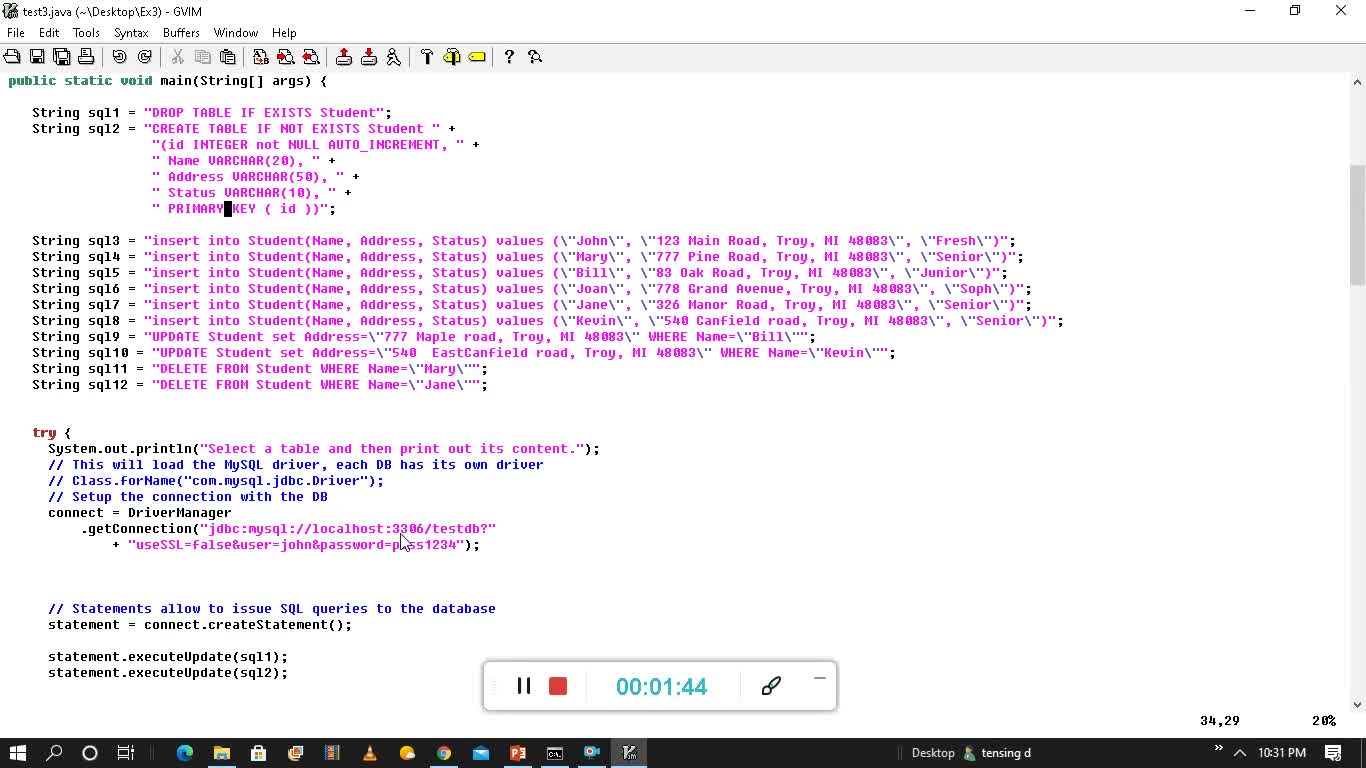Undo the last change
Viewport: 1366px width, 768px height.
[x=119, y=57]
